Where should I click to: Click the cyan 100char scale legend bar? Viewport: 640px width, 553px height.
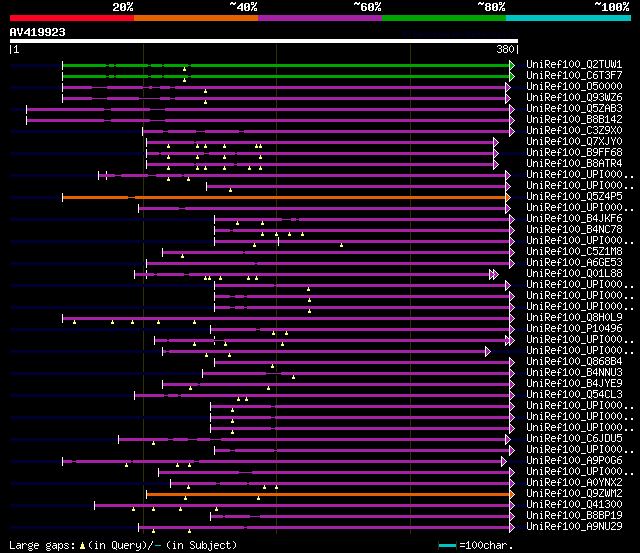[x=447, y=545]
